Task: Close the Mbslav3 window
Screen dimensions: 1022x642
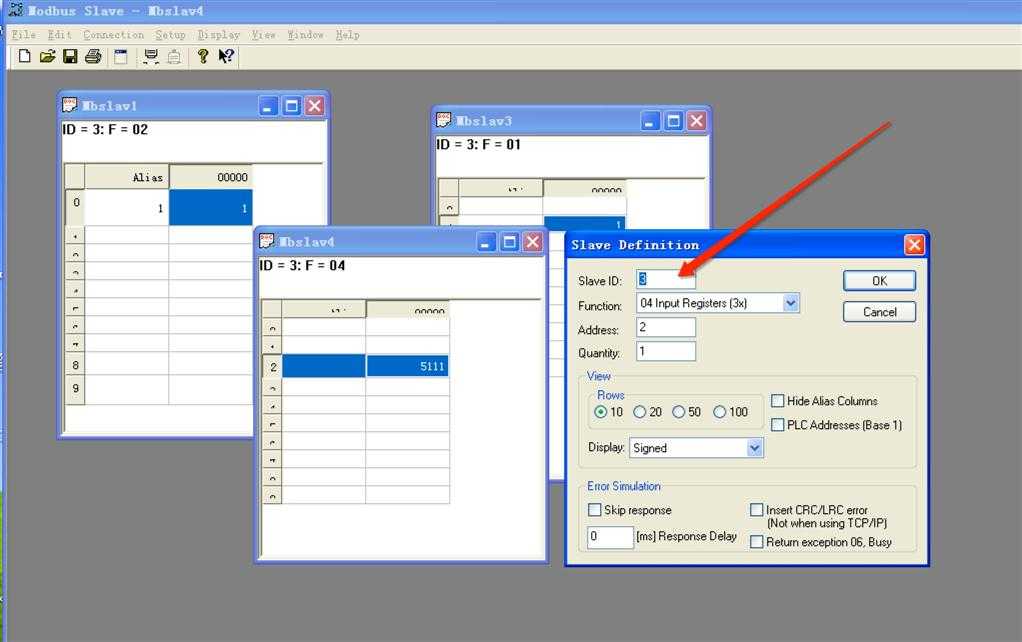Action: coord(697,121)
